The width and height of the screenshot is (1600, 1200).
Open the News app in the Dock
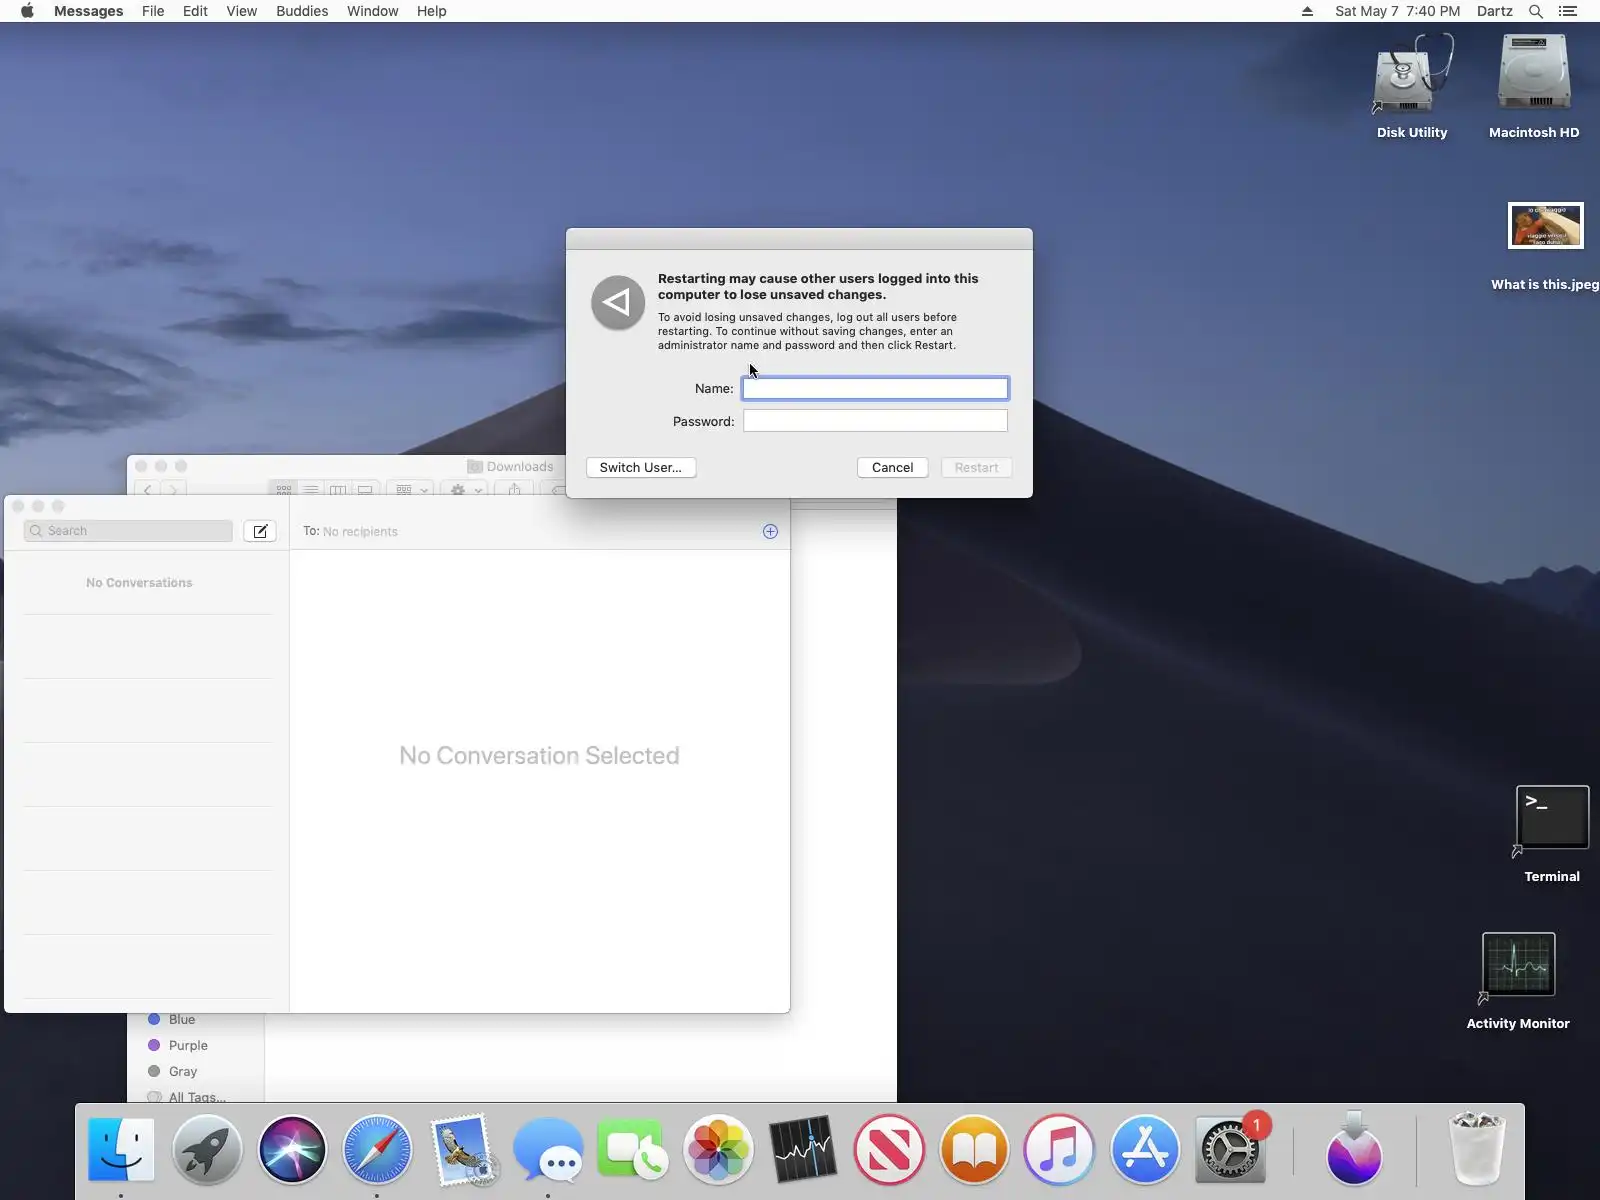pos(889,1150)
